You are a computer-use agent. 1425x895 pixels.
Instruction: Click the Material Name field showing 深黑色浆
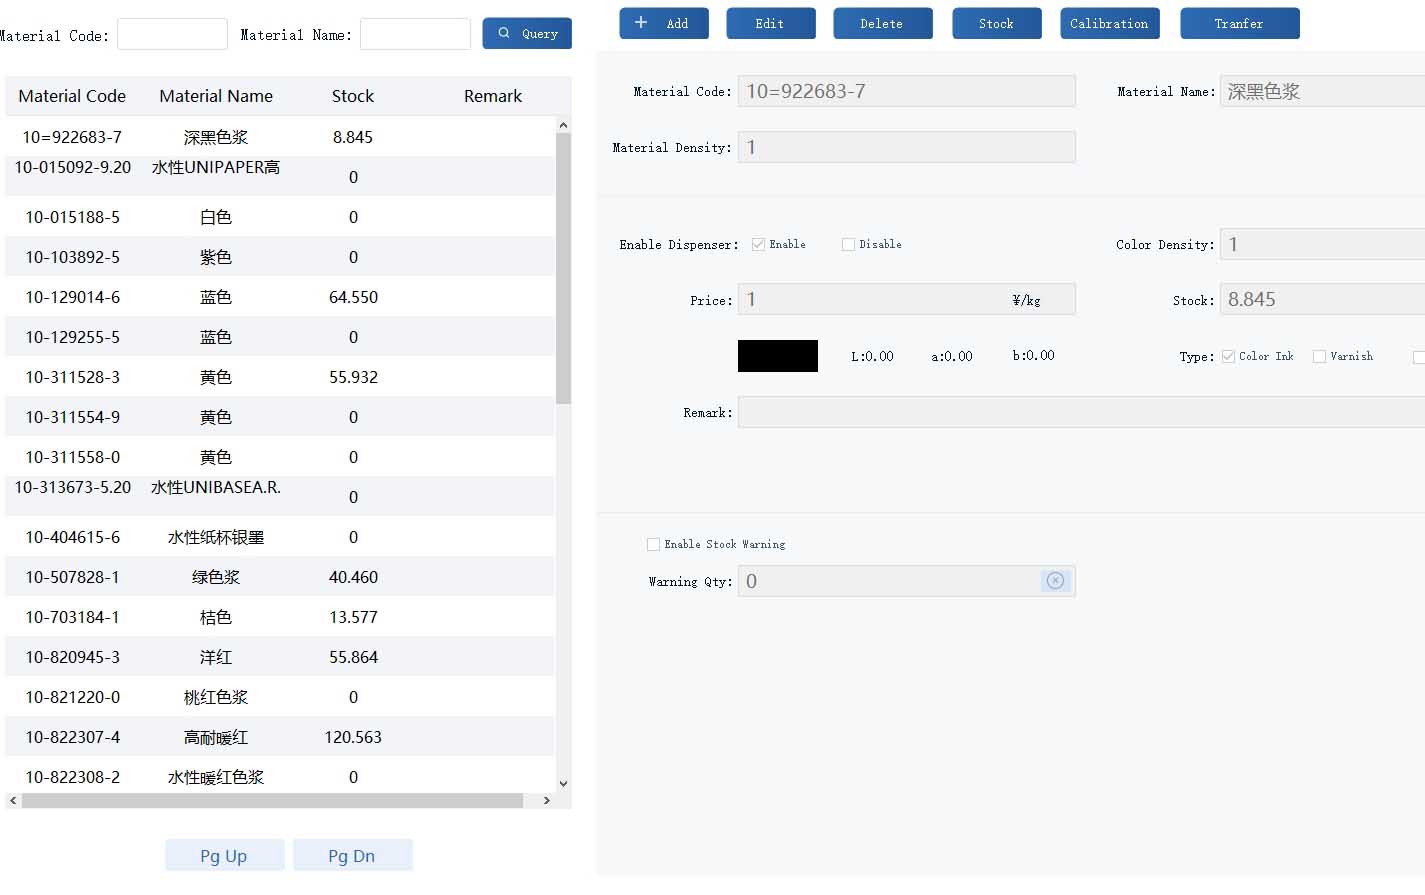[1323, 91]
